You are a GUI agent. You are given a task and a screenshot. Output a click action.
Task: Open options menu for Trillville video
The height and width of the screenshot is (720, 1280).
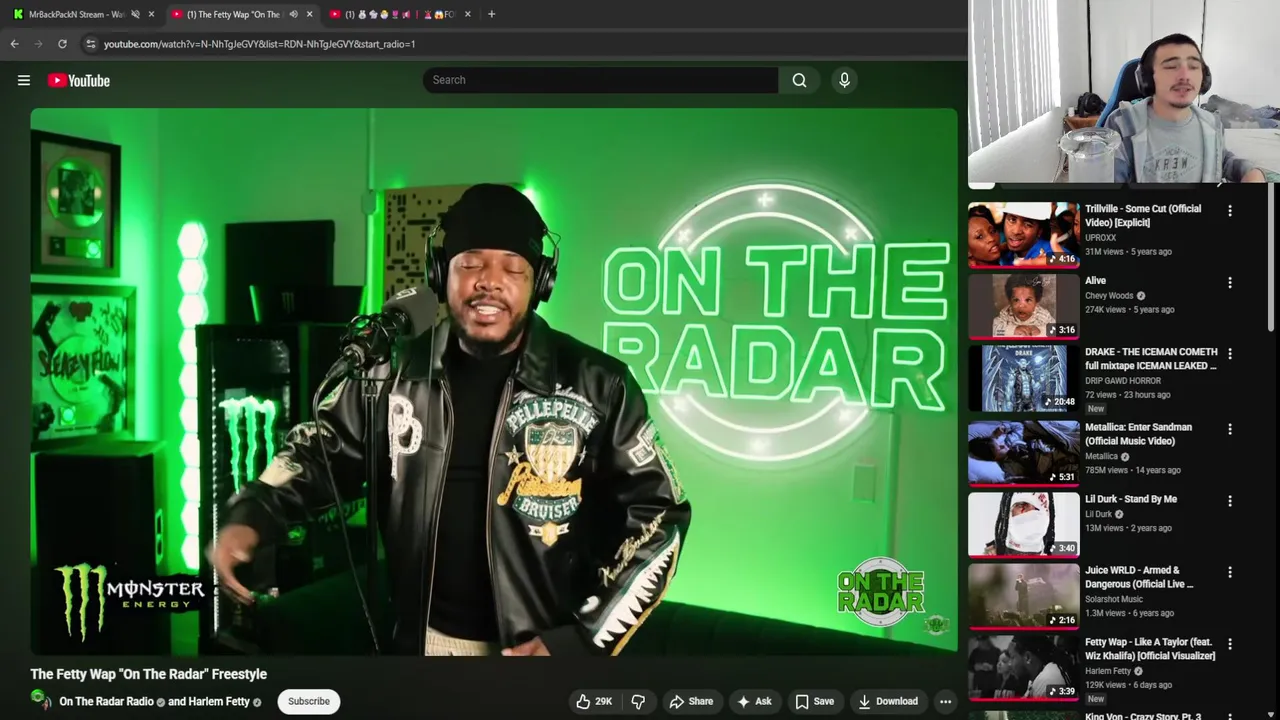click(1230, 211)
